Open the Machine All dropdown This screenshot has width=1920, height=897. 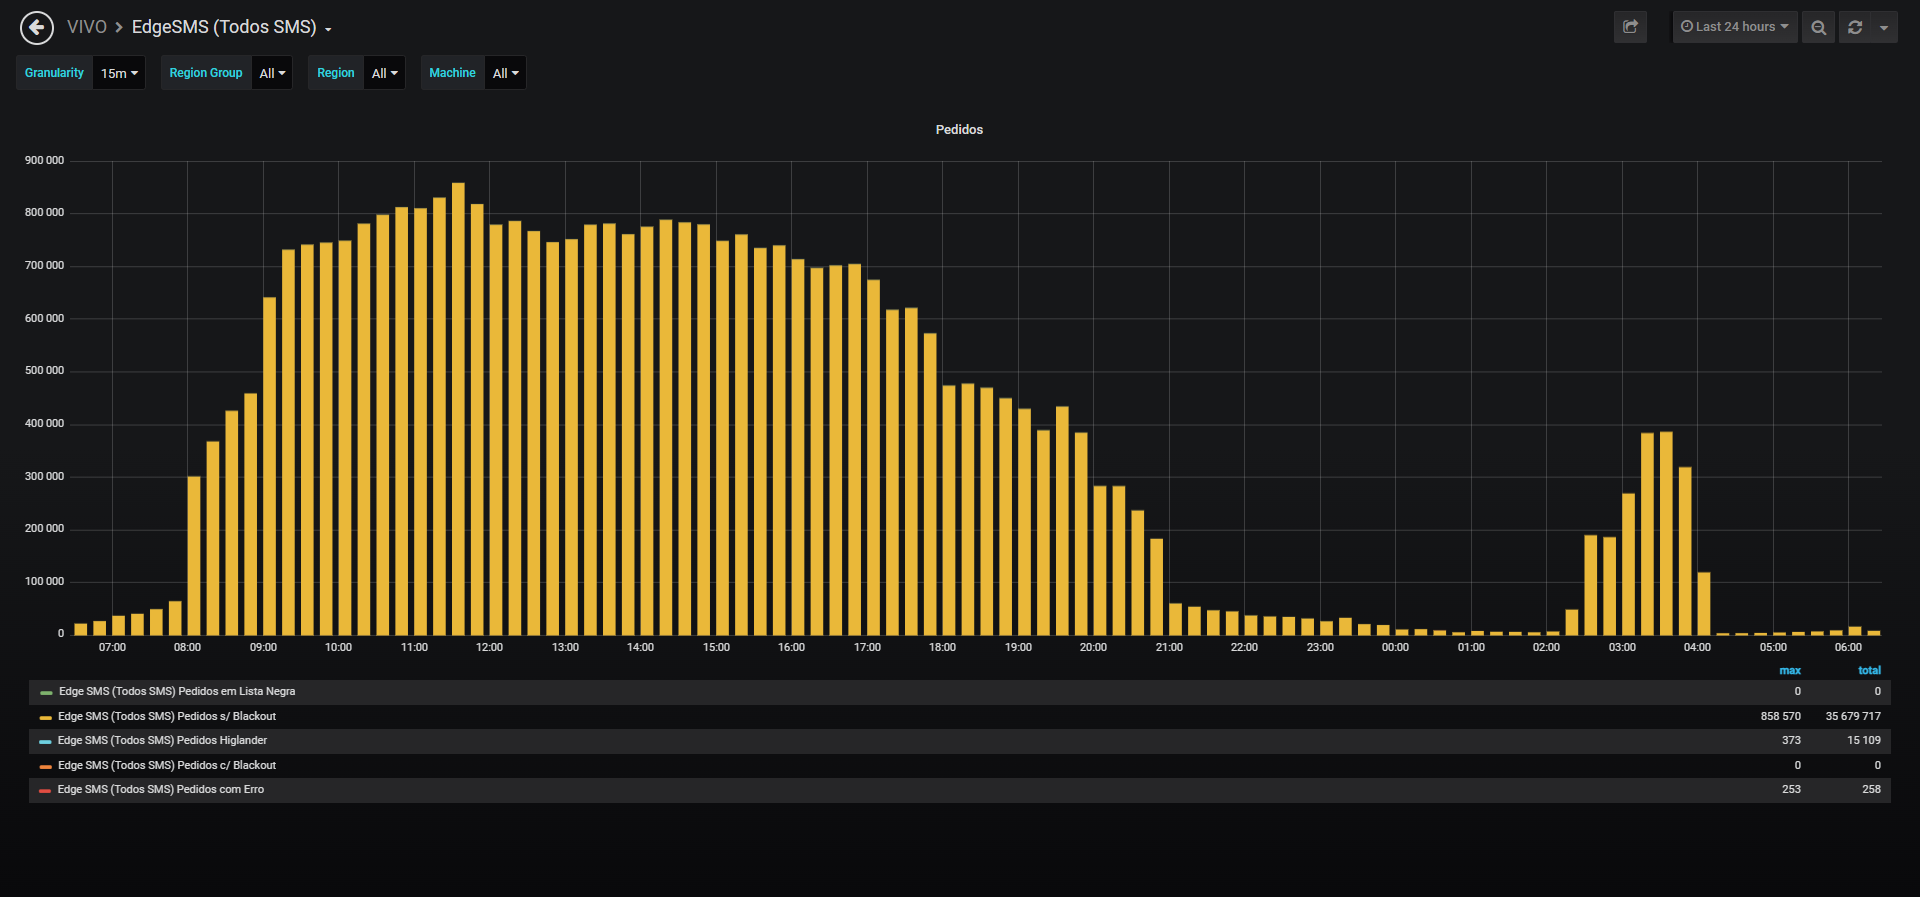point(505,73)
